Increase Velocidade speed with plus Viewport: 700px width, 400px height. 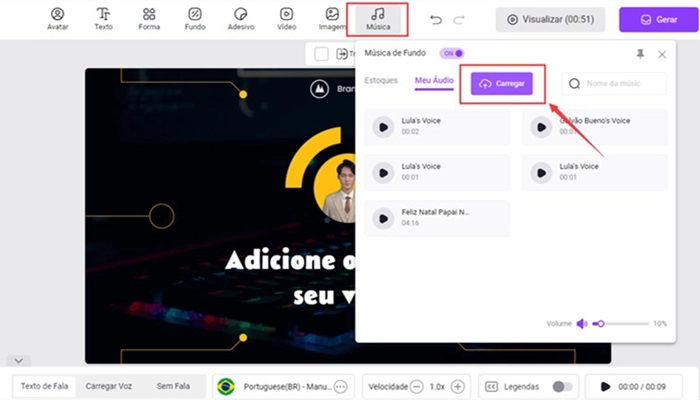click(458, 387)
